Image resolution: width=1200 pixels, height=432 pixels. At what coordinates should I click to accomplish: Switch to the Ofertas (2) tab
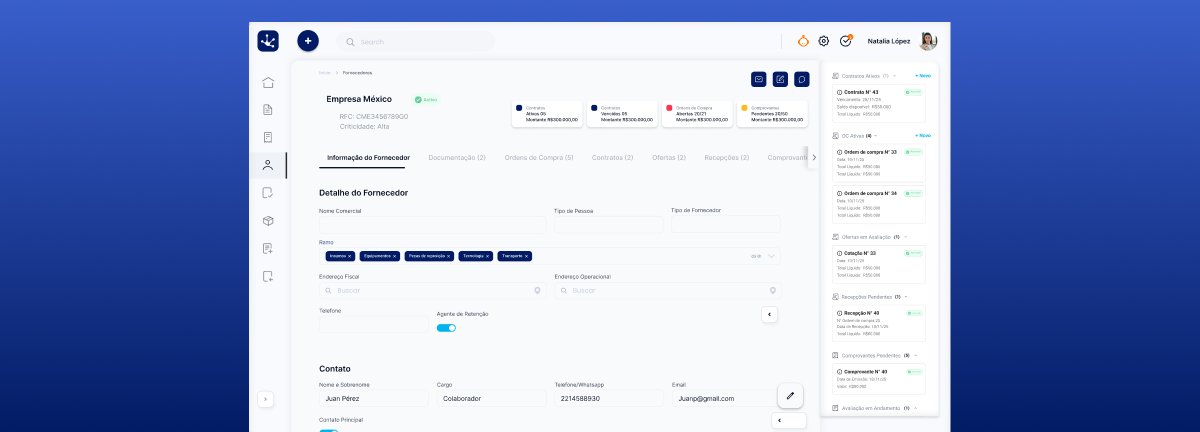pyautogui.click(x=669, y=158)
